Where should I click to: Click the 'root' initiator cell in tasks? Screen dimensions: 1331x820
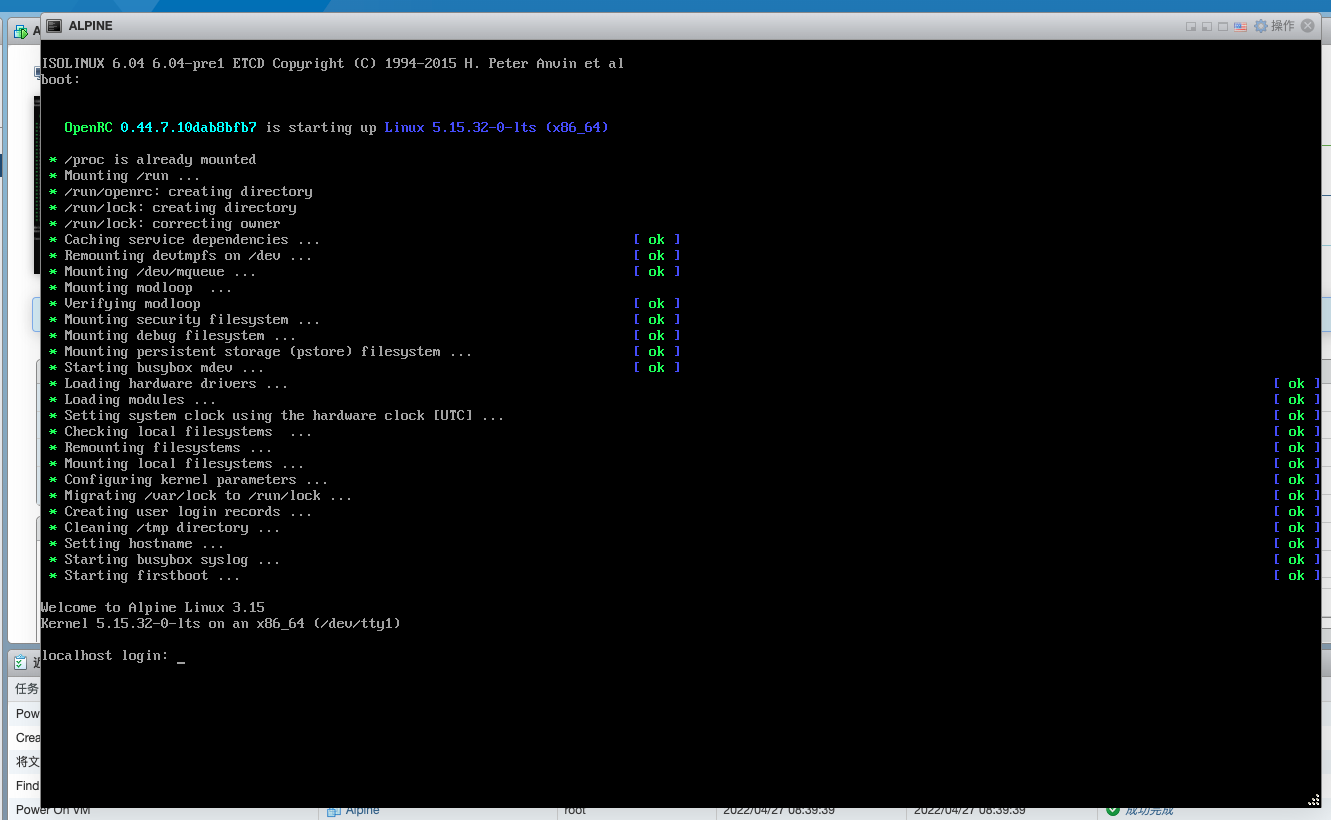point(575,811)
